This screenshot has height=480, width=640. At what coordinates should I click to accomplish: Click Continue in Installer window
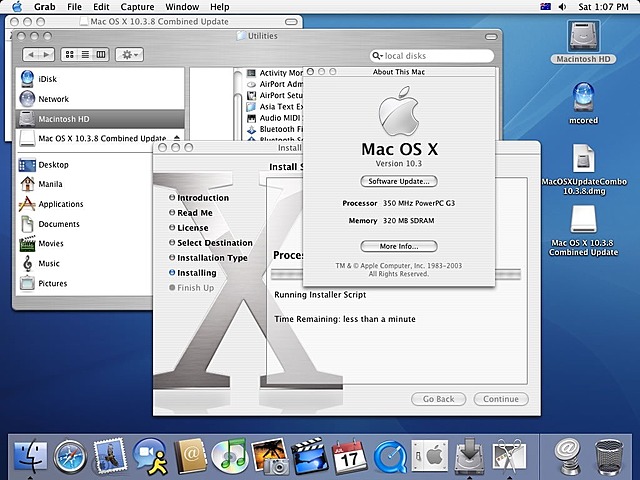point(501,399)
